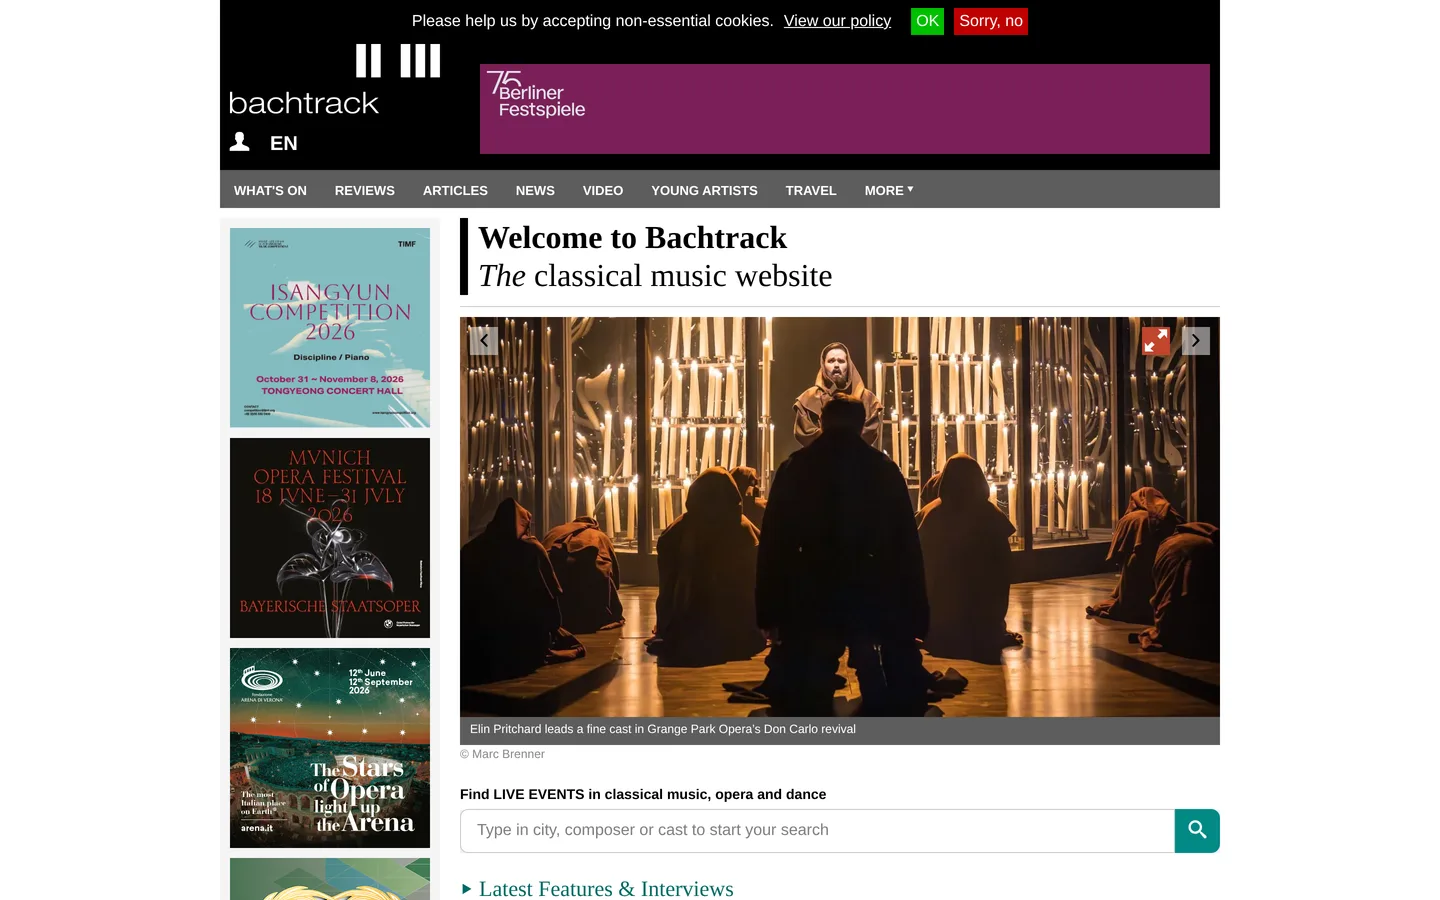This screenshot has height=900, width=1440.
Task: Open the Munich Opera Festival ad
Action: (x=330, y=538)
